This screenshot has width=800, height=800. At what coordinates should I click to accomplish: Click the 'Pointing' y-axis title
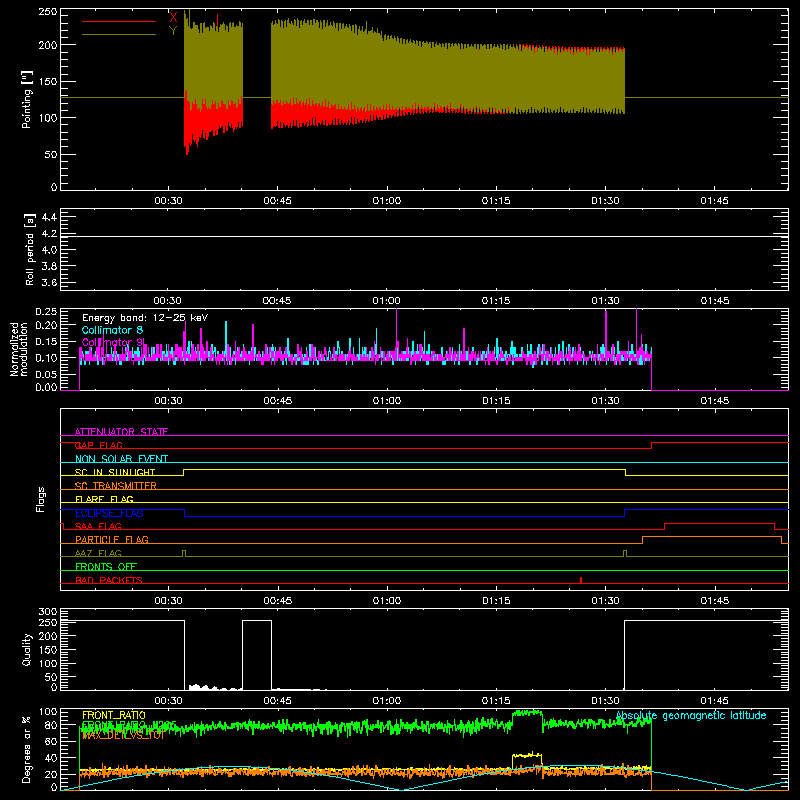pos(27,99)
